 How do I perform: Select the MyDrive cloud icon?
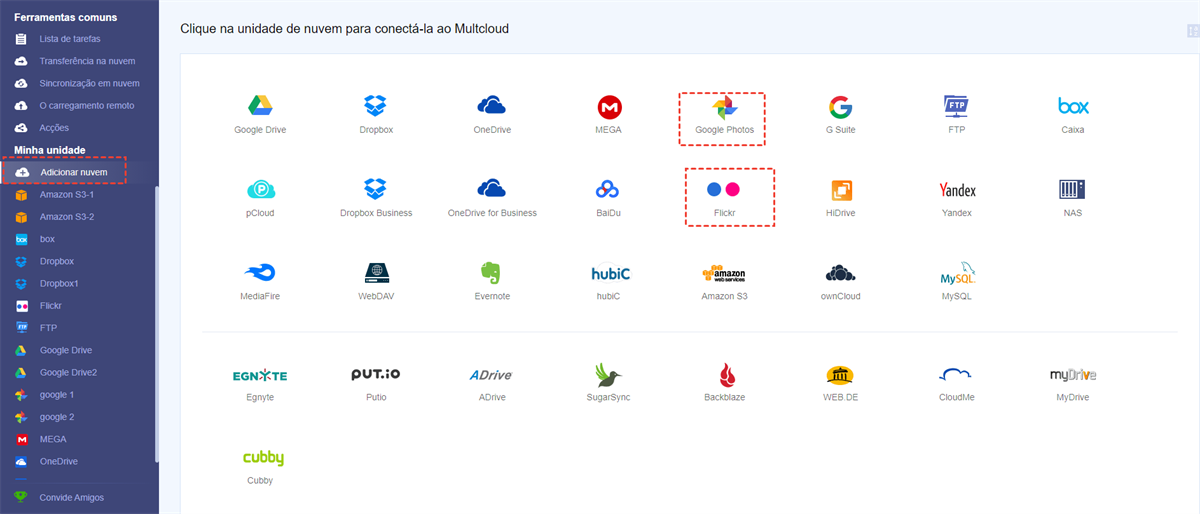point(1073,375)
